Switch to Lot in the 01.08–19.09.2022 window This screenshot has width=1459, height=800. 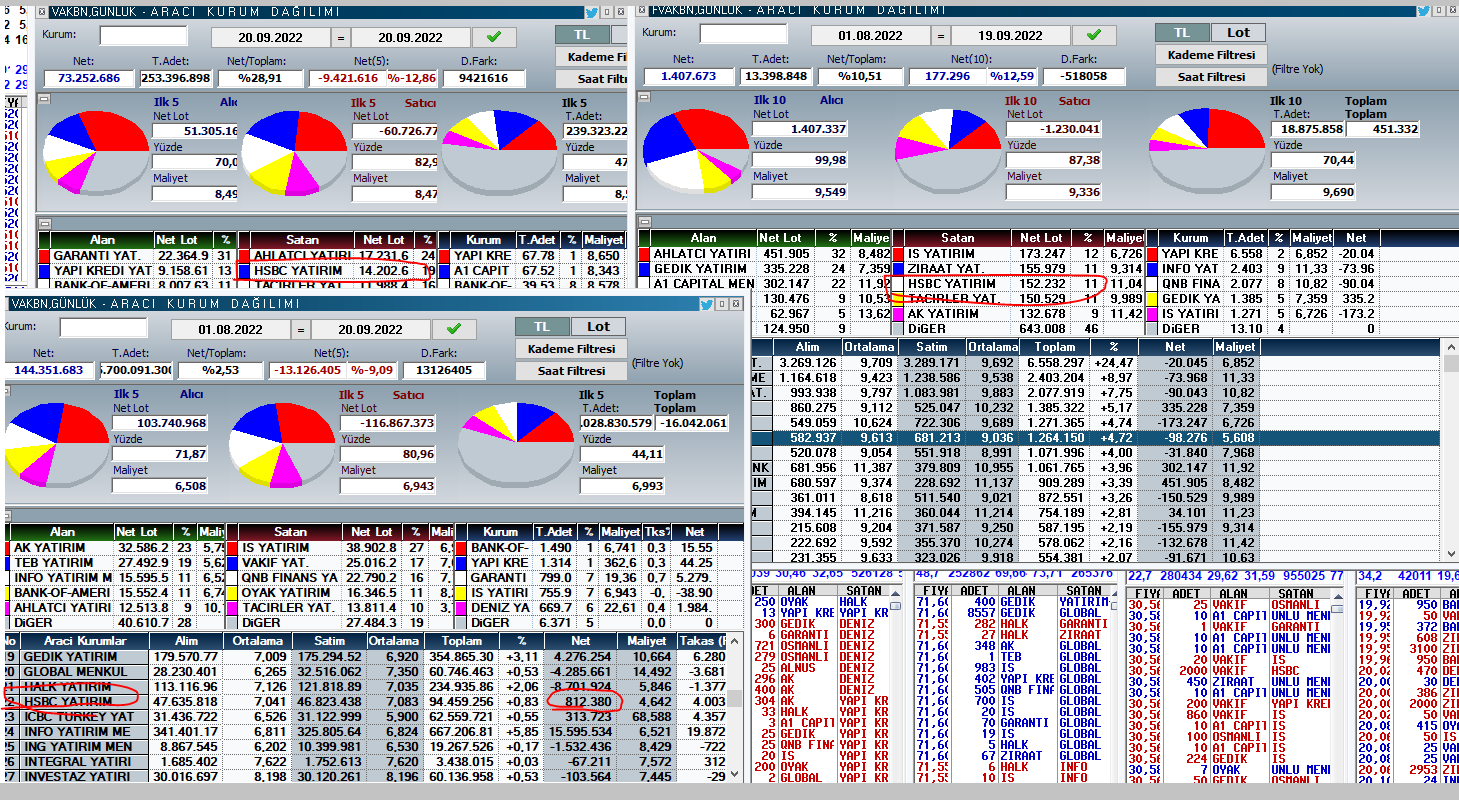coord(1238,32)
